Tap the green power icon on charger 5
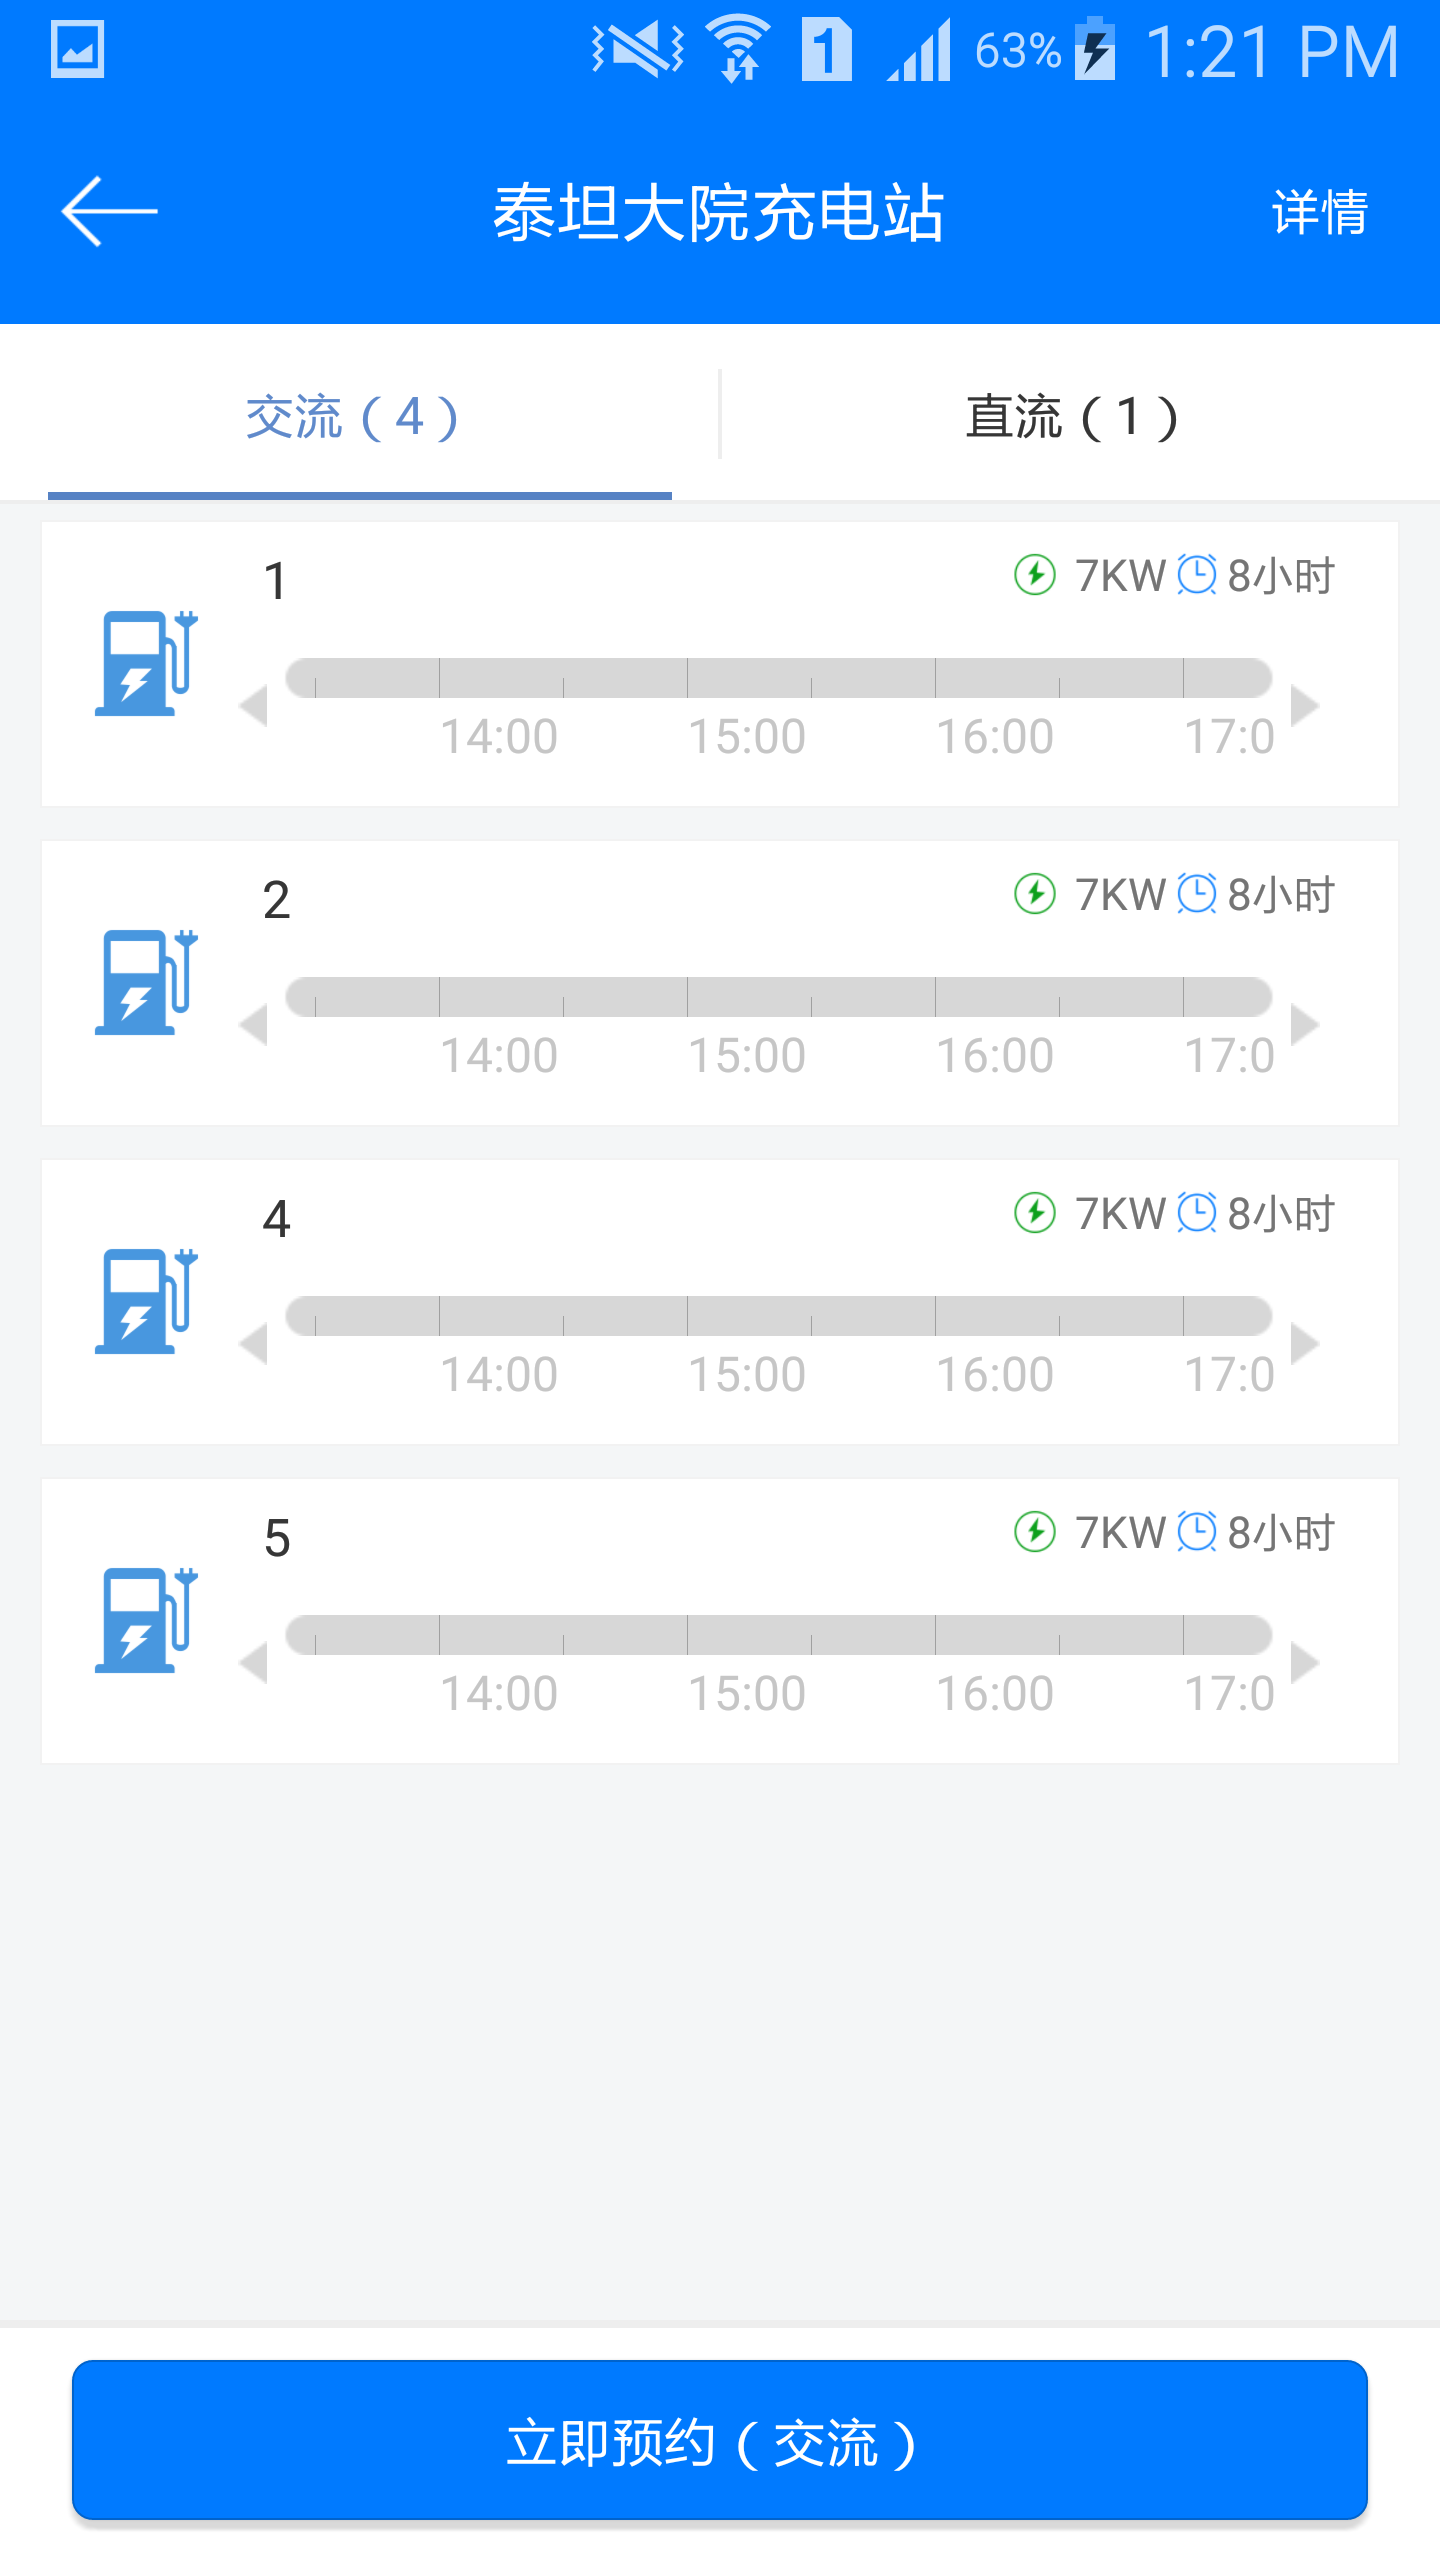Screen dimensions: 1440x2560 [x=1035, y=1532]
